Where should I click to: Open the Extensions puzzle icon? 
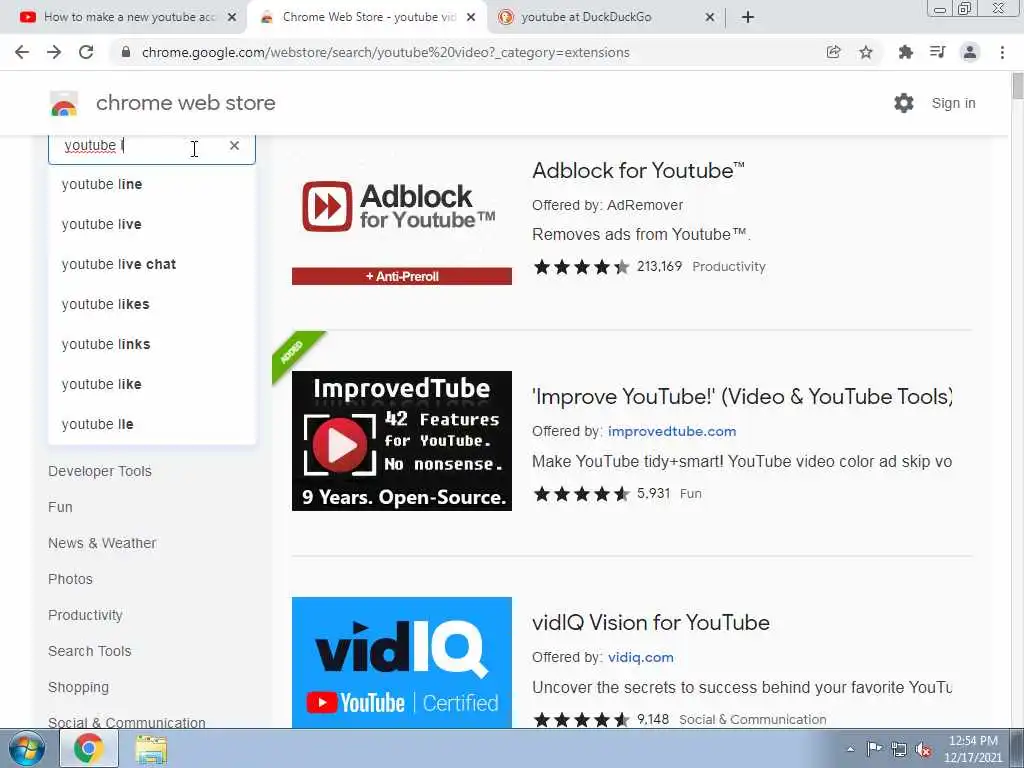coord(905,52)
